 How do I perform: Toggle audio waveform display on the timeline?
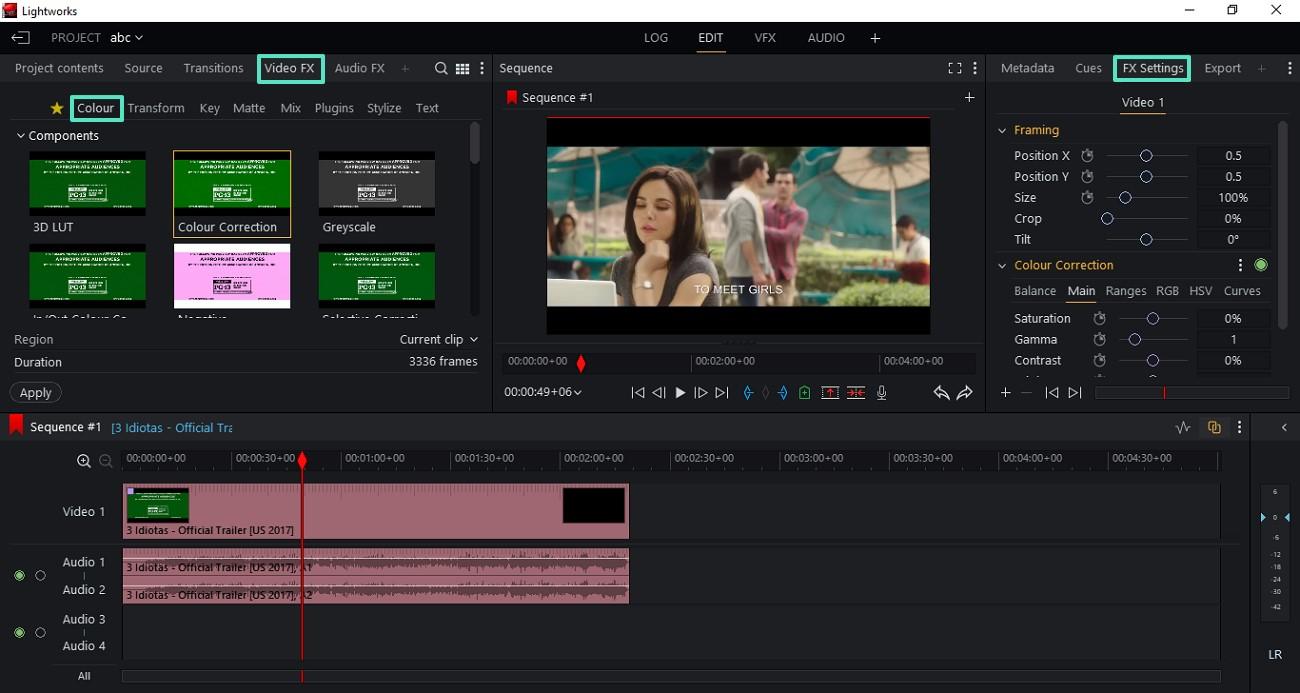[x=1183, y=427]
